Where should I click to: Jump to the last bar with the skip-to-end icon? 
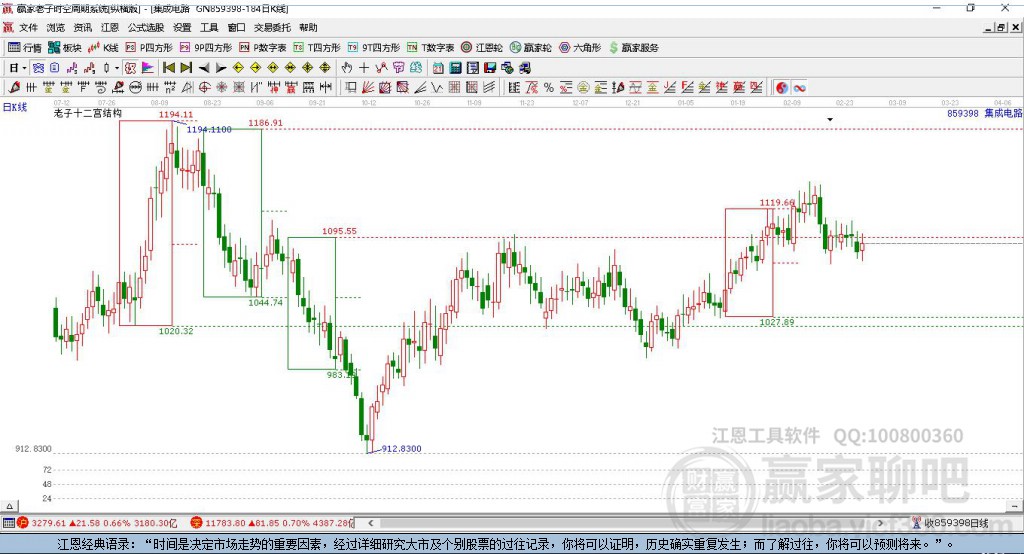[186, 68]
